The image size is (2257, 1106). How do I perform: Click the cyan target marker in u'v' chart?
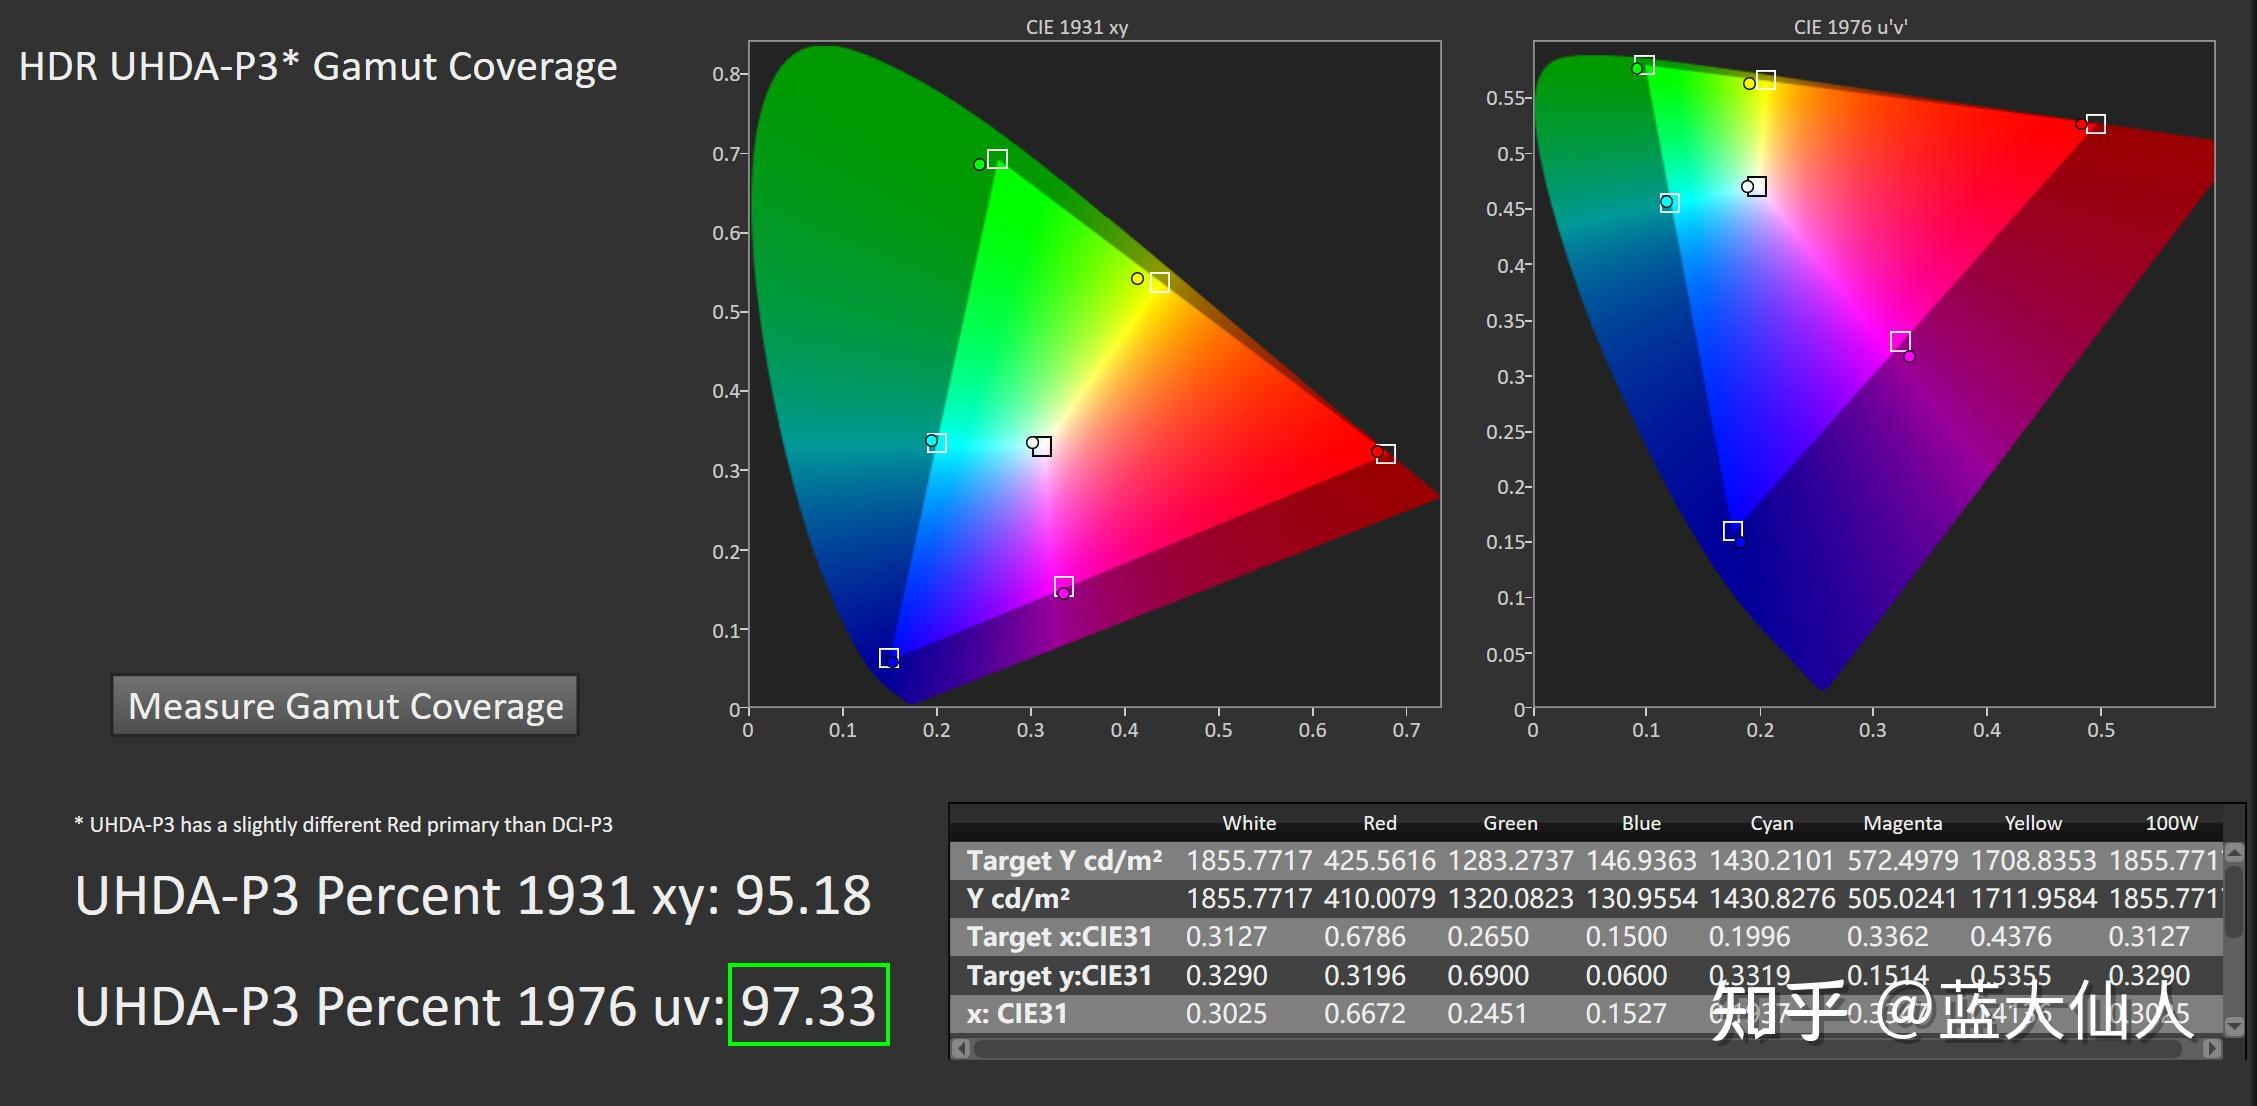click(x=1669, y=203)
